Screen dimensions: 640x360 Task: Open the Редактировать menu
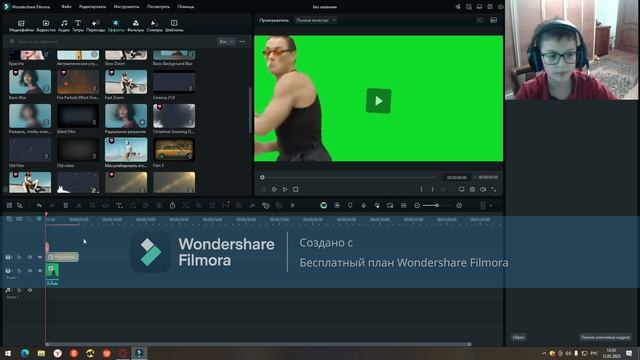pyautogui.click(x=93, y=7)
